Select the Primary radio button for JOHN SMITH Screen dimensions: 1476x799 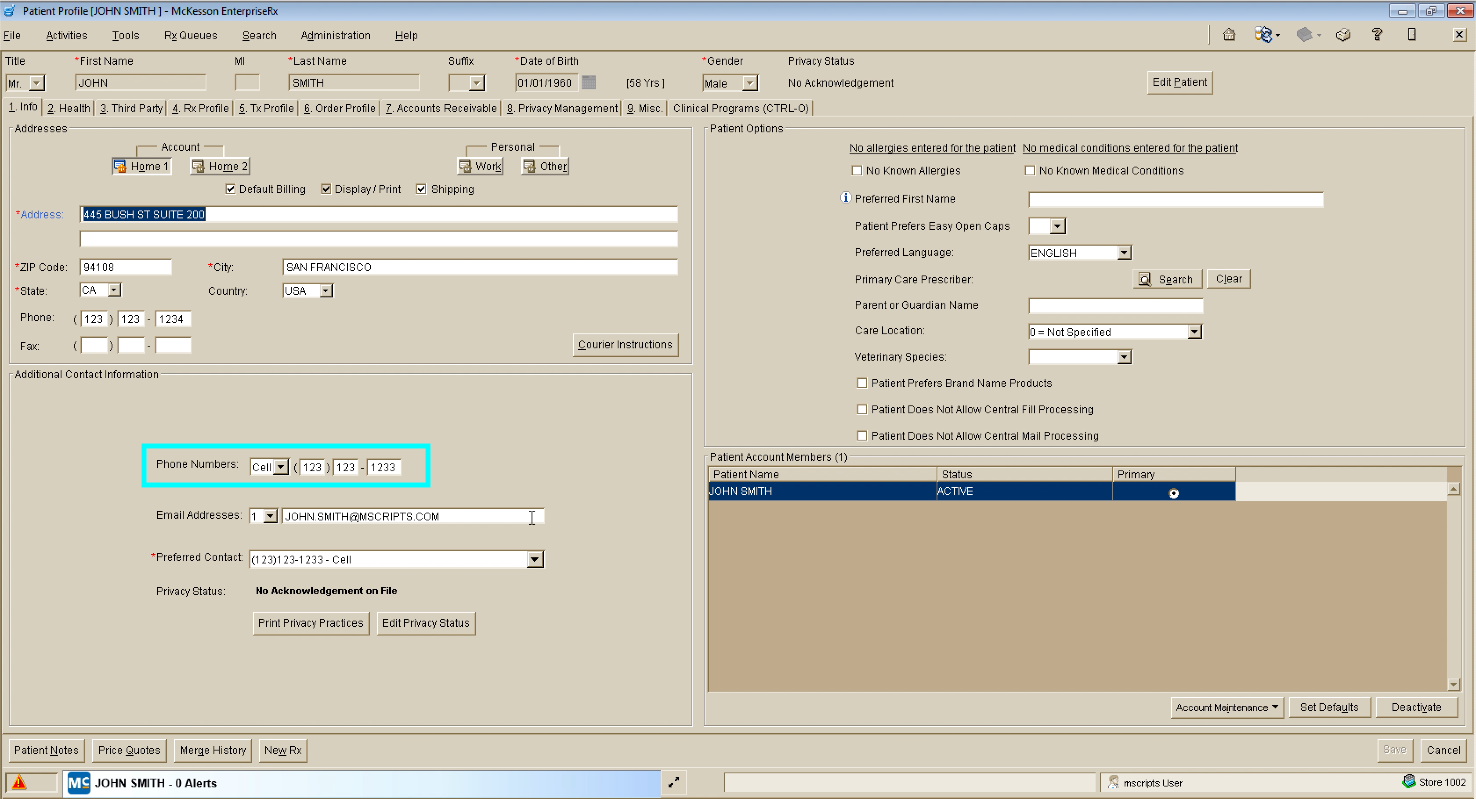coord(1173,493)
